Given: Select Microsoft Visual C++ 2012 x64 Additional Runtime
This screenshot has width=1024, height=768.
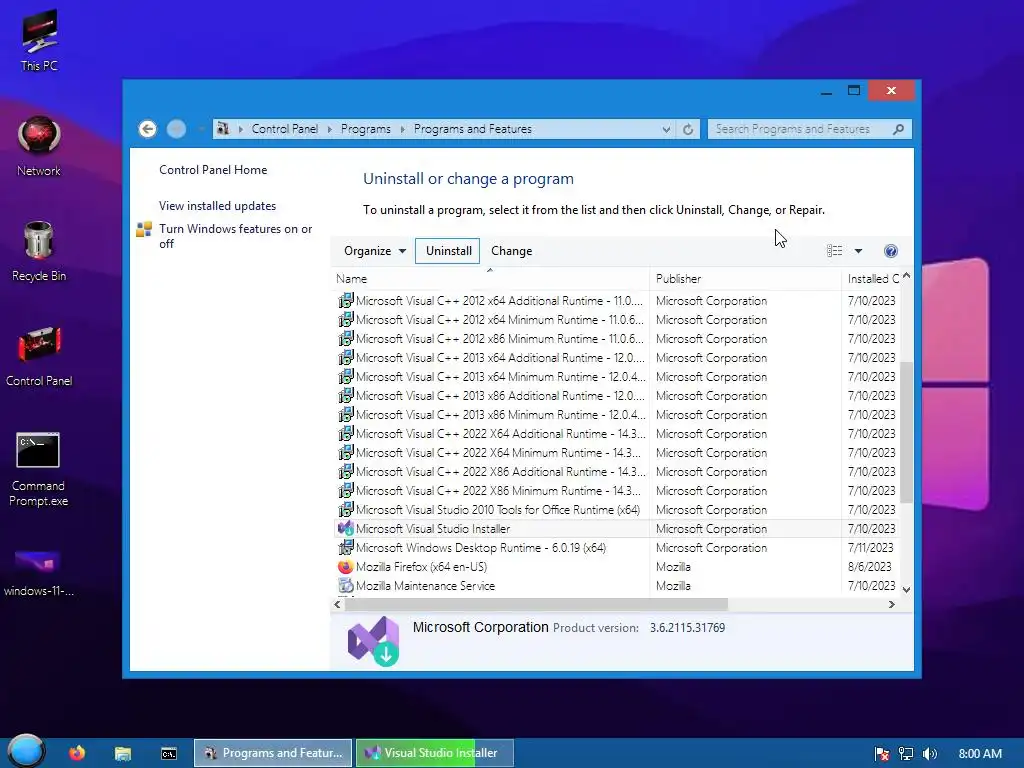Looking at the screenshot, I should pos(616,301).
